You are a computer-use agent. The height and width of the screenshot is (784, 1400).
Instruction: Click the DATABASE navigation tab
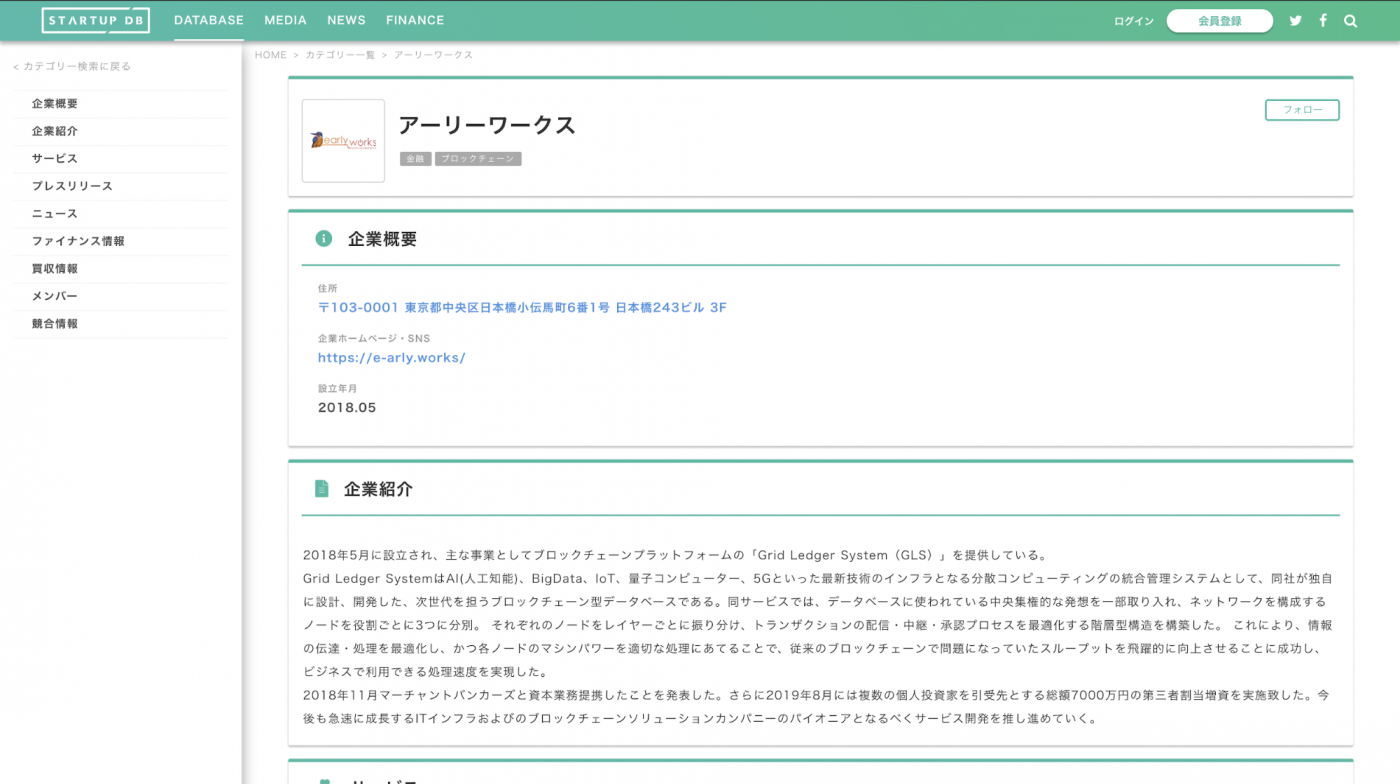(208, 20)
